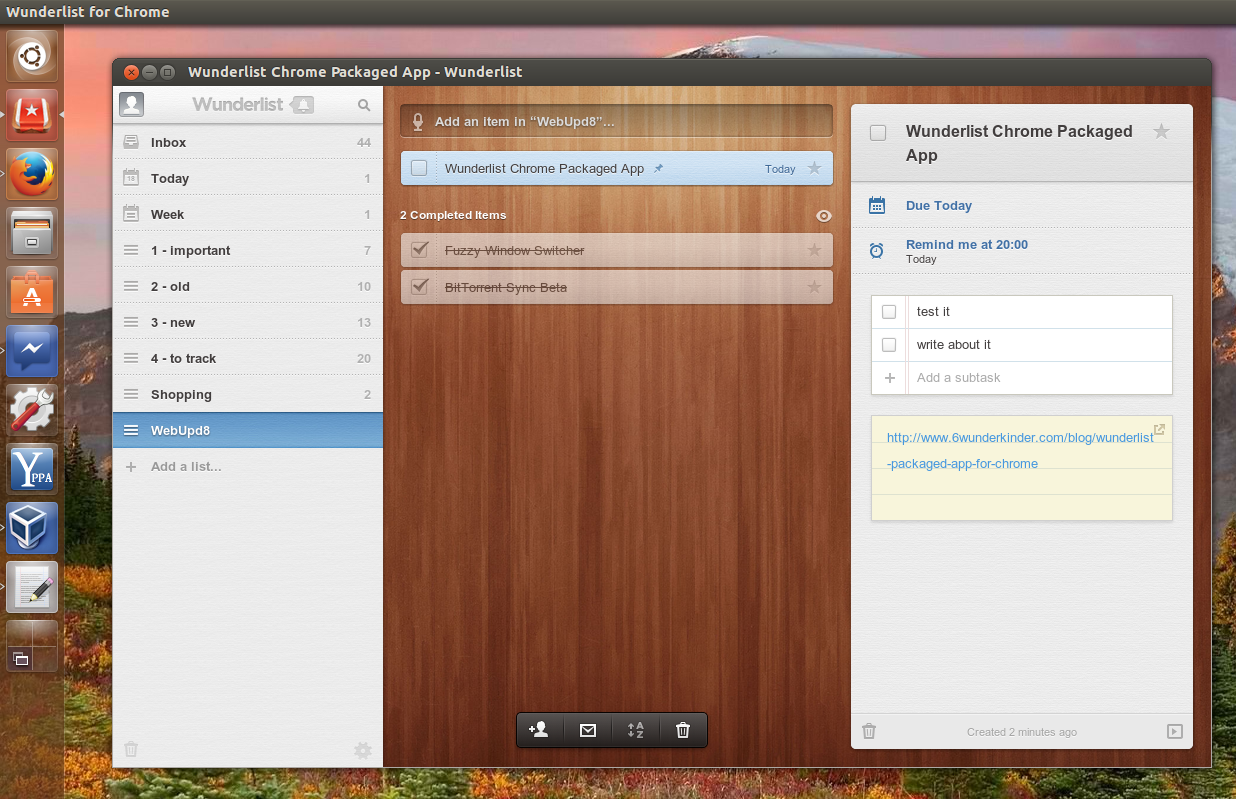Select the '2 - old' list
Image resolution: width=1236 pixels, height=799 pixels.
point(248,286)
